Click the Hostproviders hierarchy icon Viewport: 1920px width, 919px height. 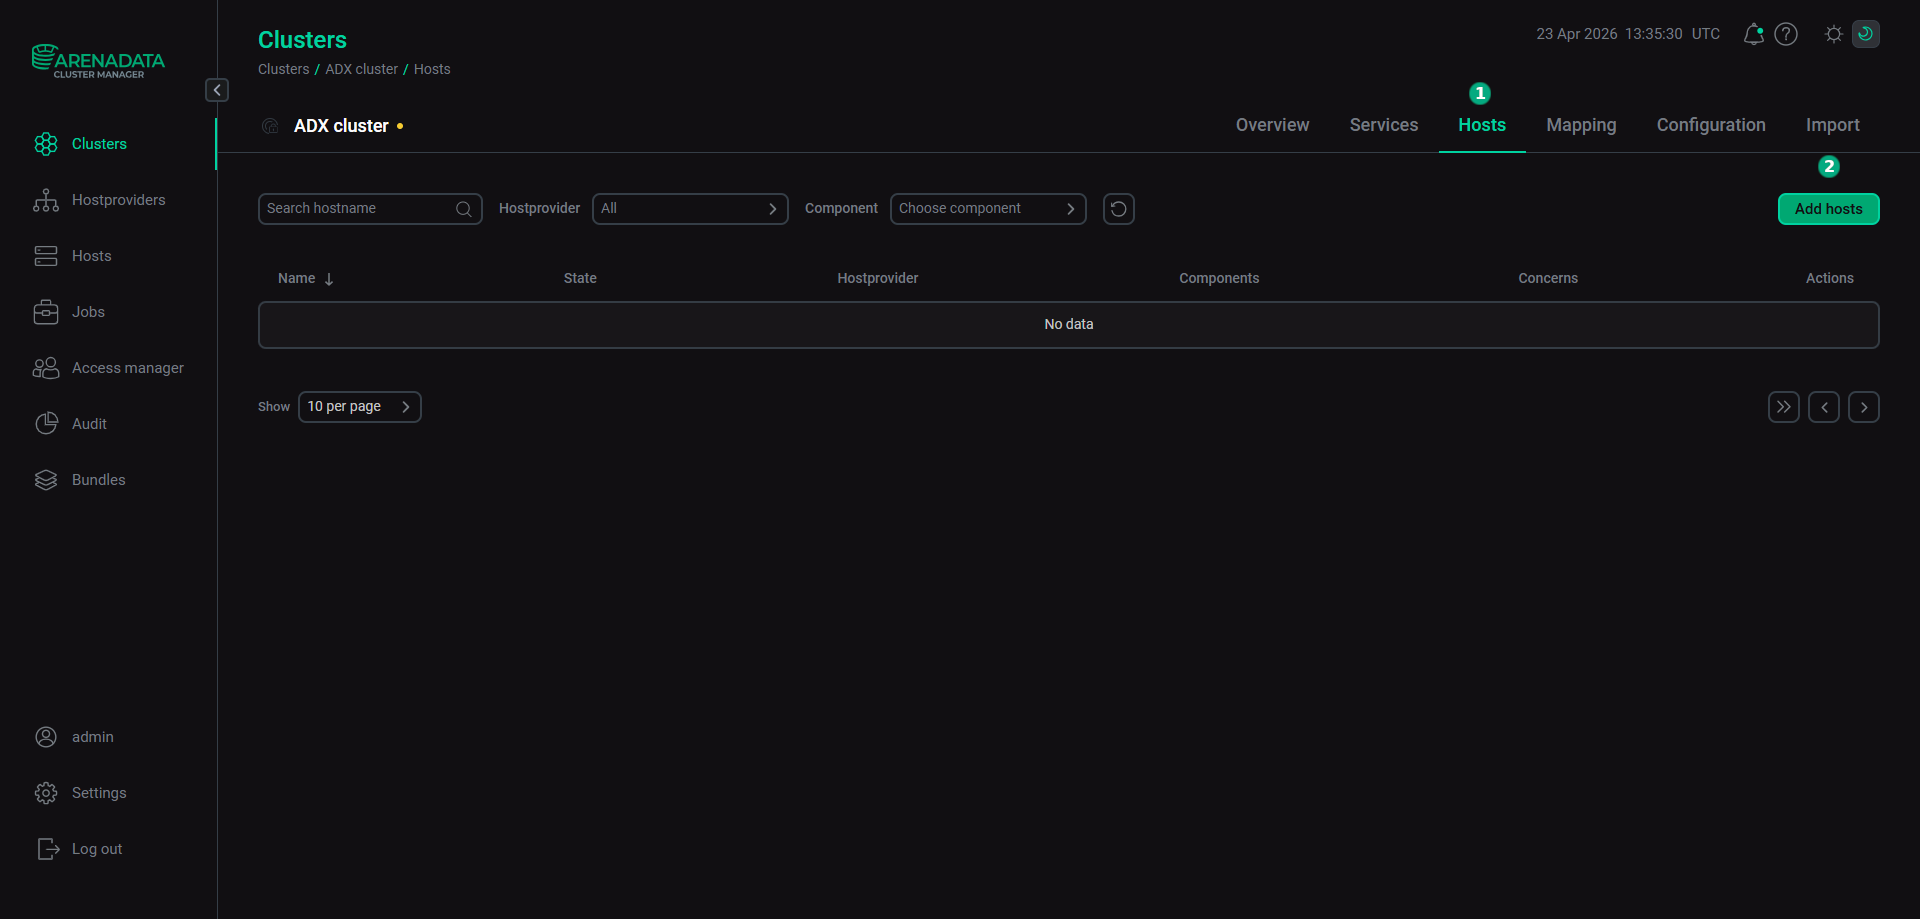pos(46,200)
